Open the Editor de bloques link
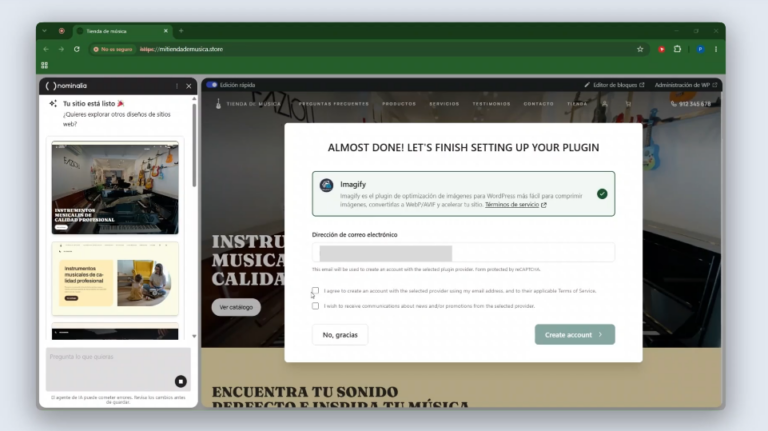Viewport: 768px width, 431px height. click(614, 85)
